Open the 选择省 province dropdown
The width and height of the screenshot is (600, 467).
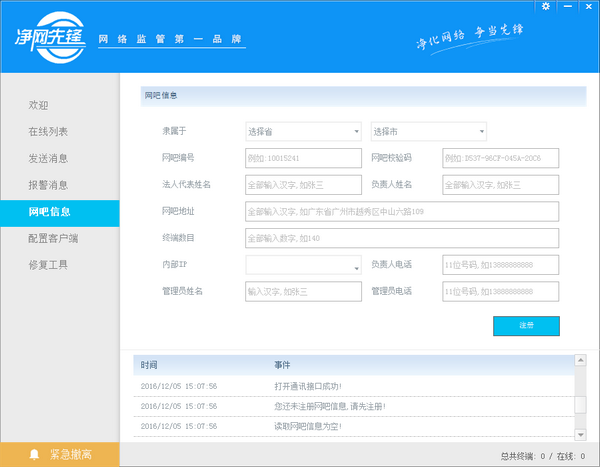pyautogui.click(x=303, y=131)
